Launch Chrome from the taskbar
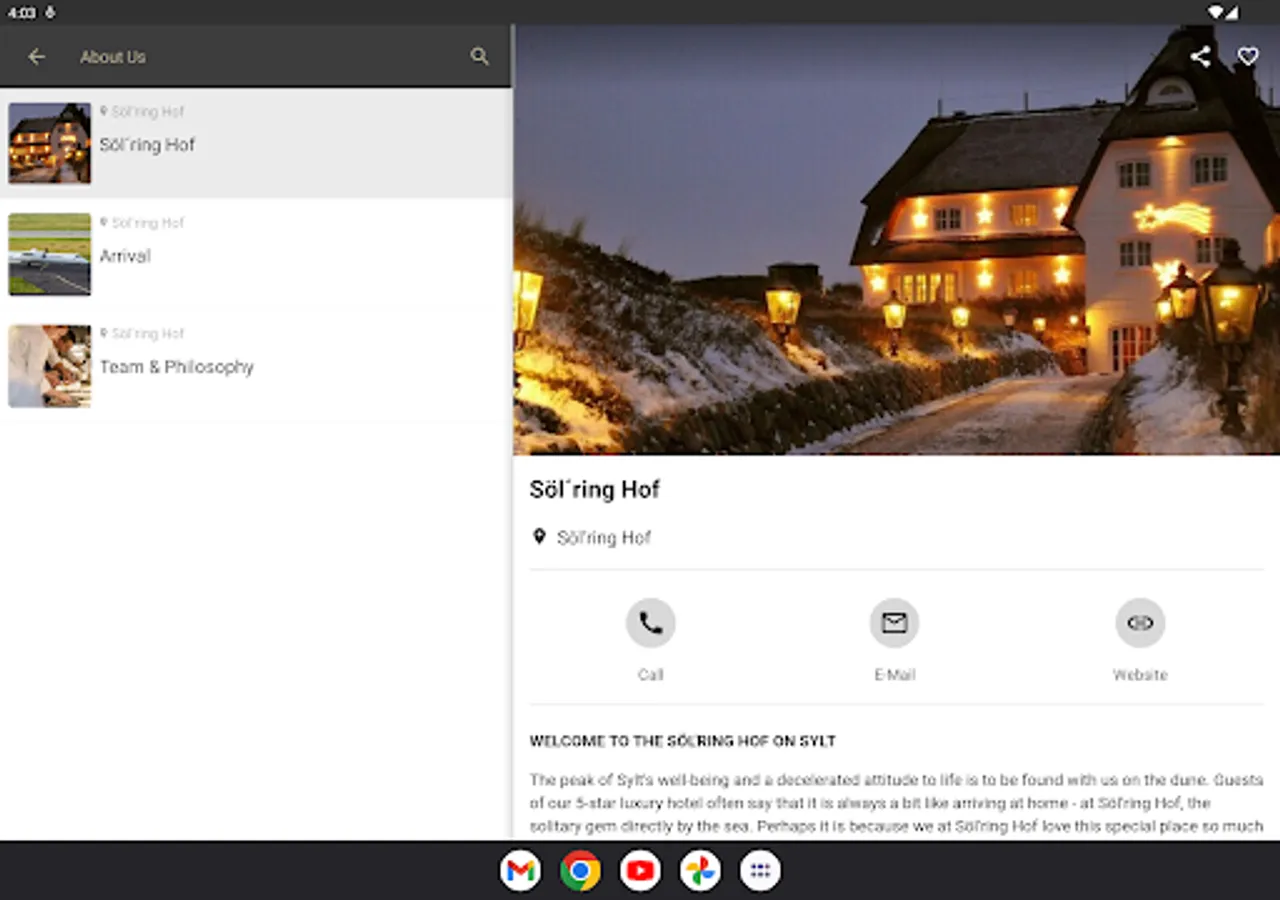Image resolution: width=1280 pixels, height=900 pixels. click(580, 871)
